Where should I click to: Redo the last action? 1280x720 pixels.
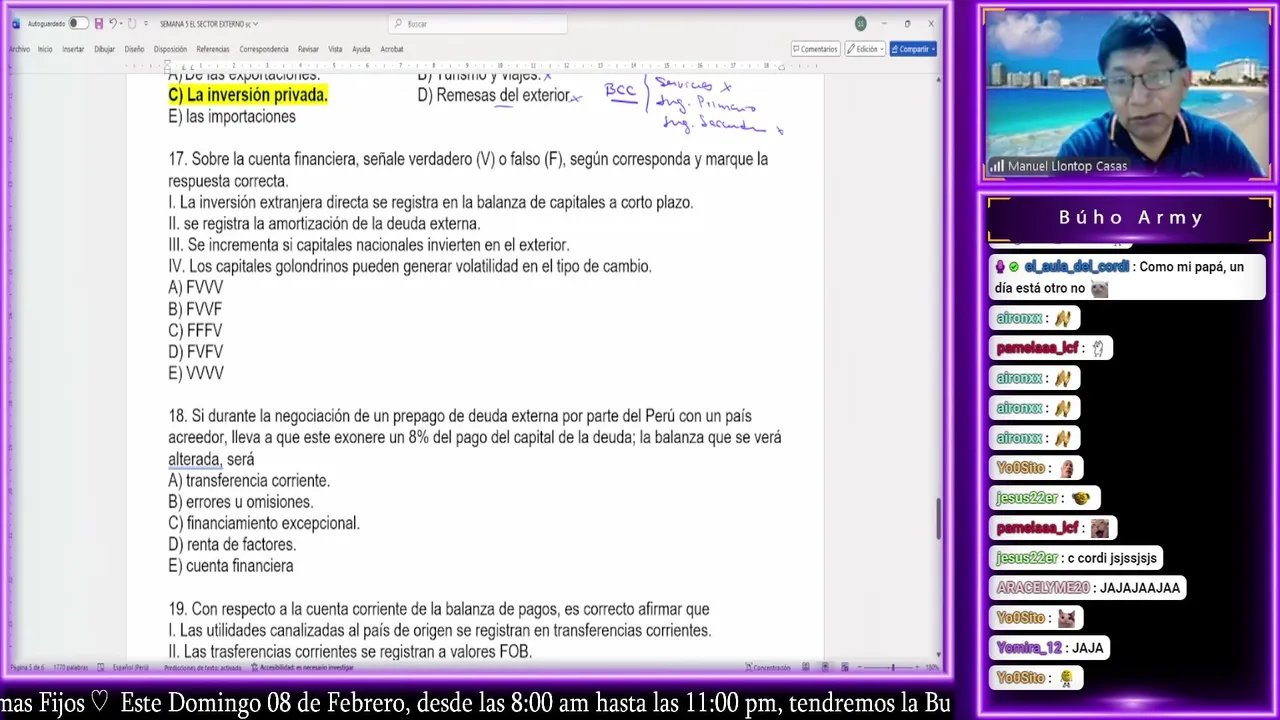[x=130, y=23]
